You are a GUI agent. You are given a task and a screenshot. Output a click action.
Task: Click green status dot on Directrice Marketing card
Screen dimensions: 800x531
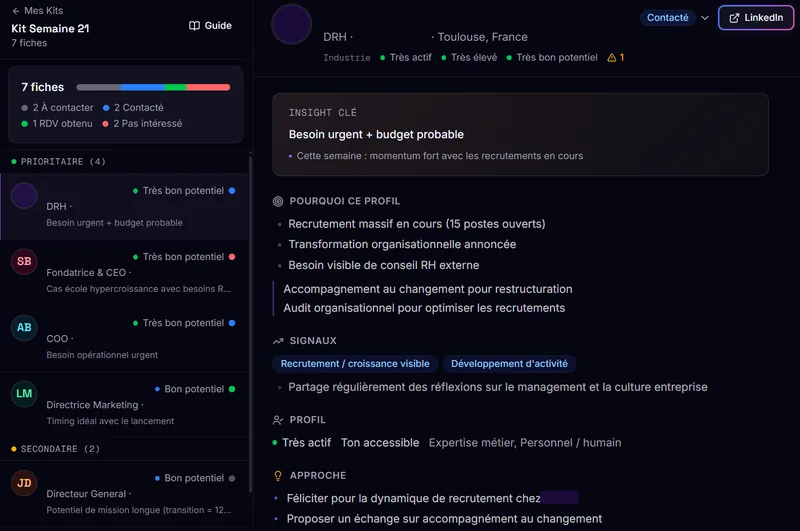coord(232,389)
